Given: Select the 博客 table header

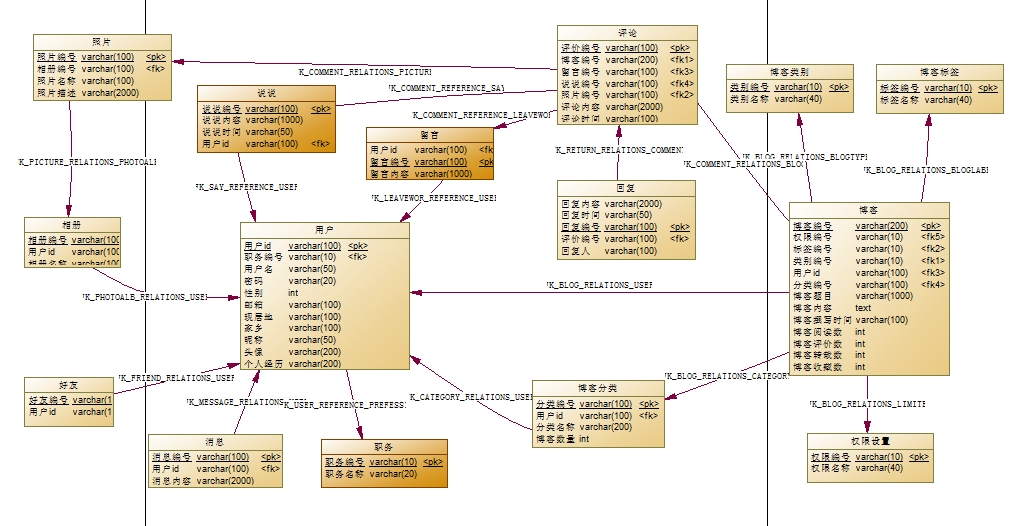Looking at the screenshot, I should 868,210.
